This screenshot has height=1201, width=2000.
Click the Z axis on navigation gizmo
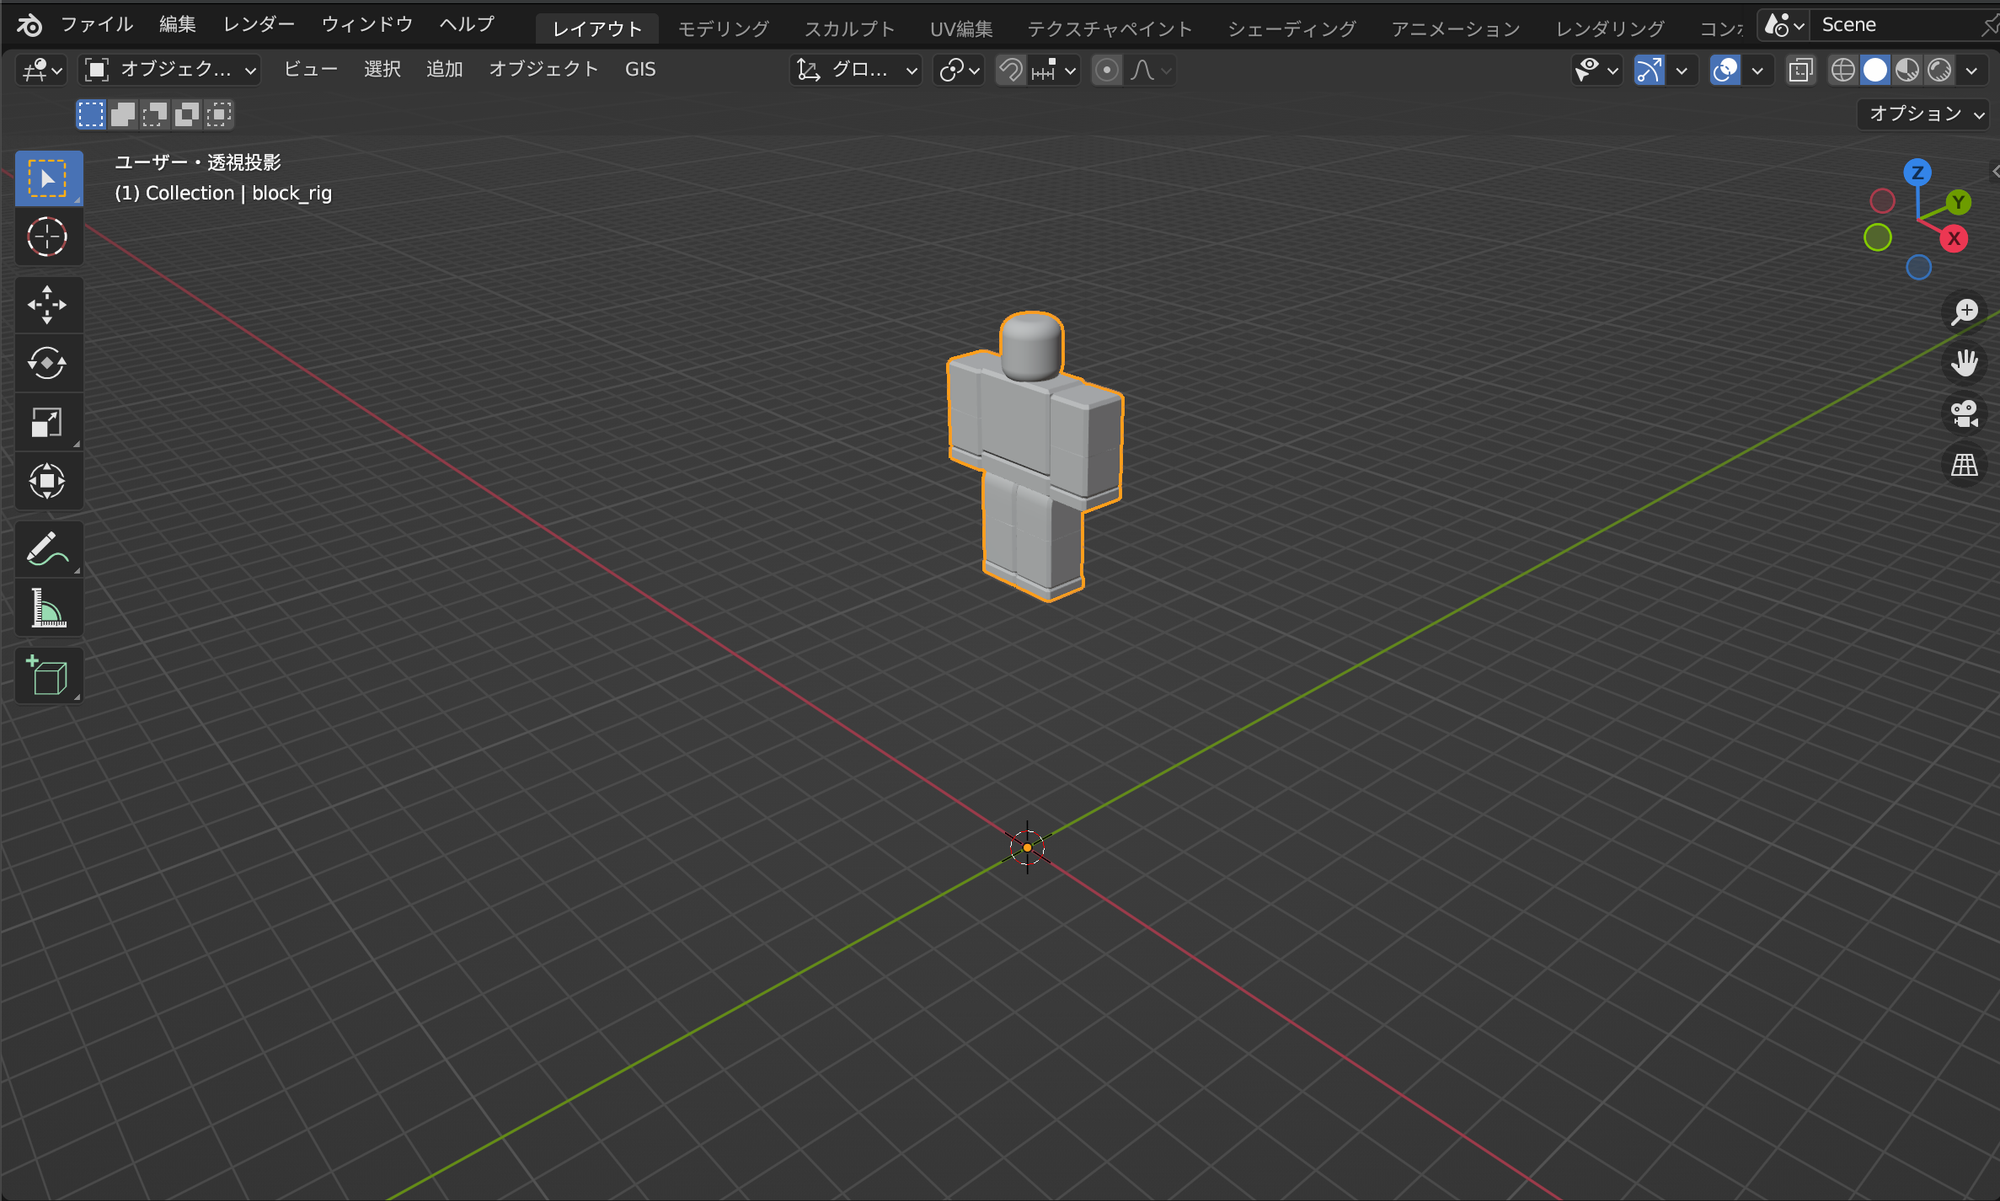pyautogui.click(x=1917, y=173)
